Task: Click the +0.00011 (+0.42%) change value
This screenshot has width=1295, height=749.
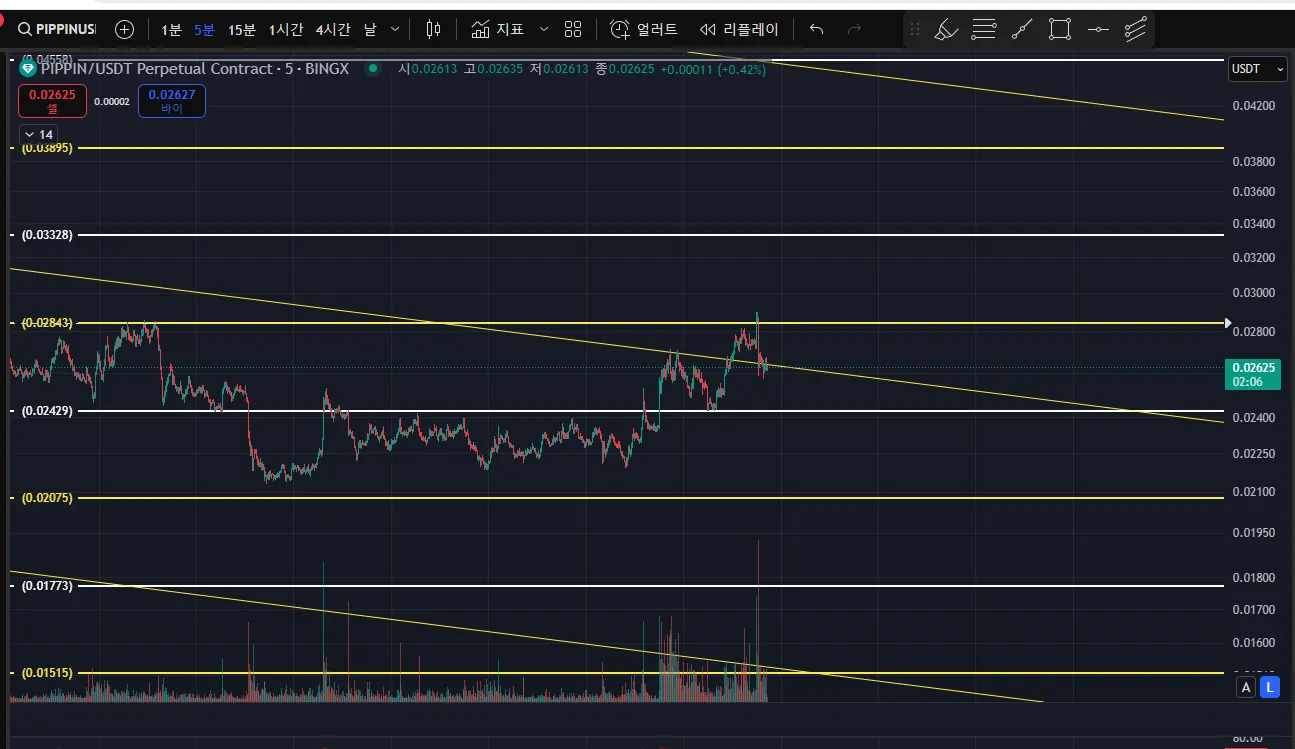Action: pyautogui.click(x=713, y=69)
